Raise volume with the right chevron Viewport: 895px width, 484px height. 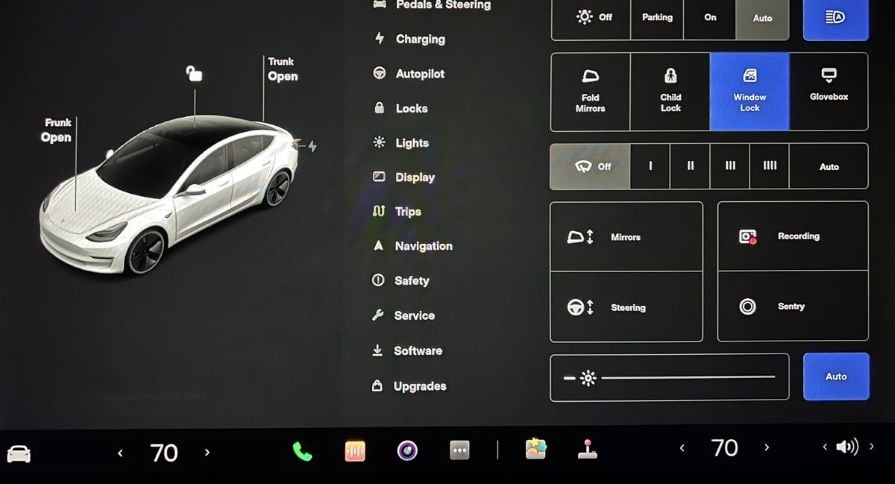pyautogui.click(x=871, y=447)
